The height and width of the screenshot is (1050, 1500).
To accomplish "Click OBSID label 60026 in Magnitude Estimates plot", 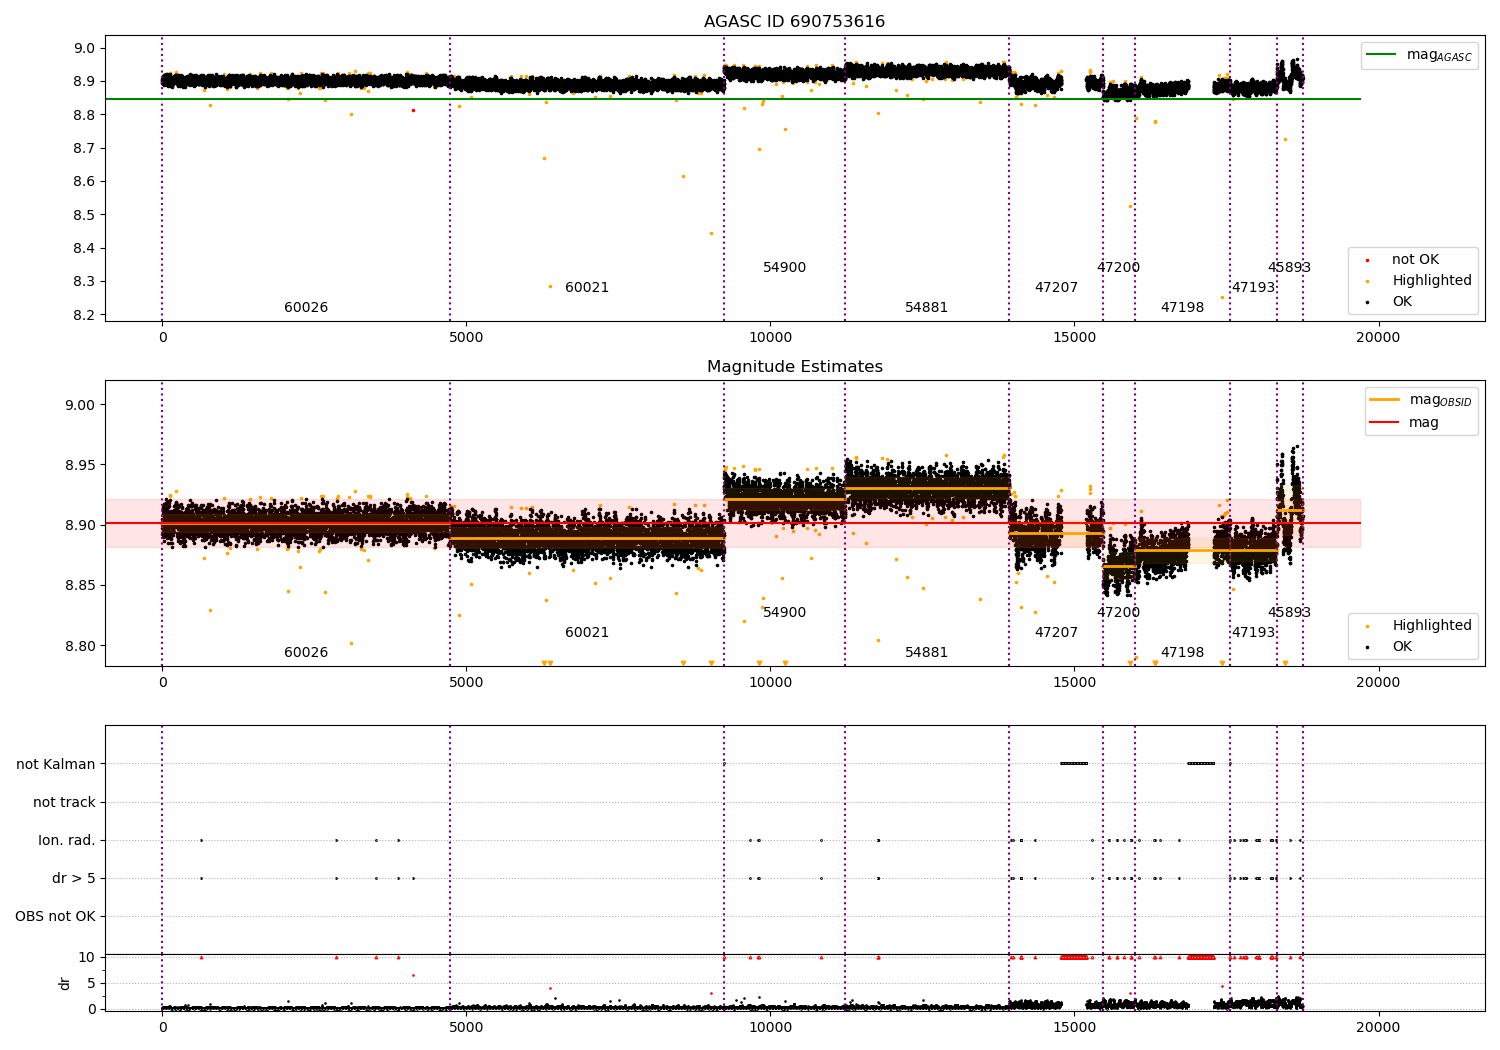I will 306,653.
